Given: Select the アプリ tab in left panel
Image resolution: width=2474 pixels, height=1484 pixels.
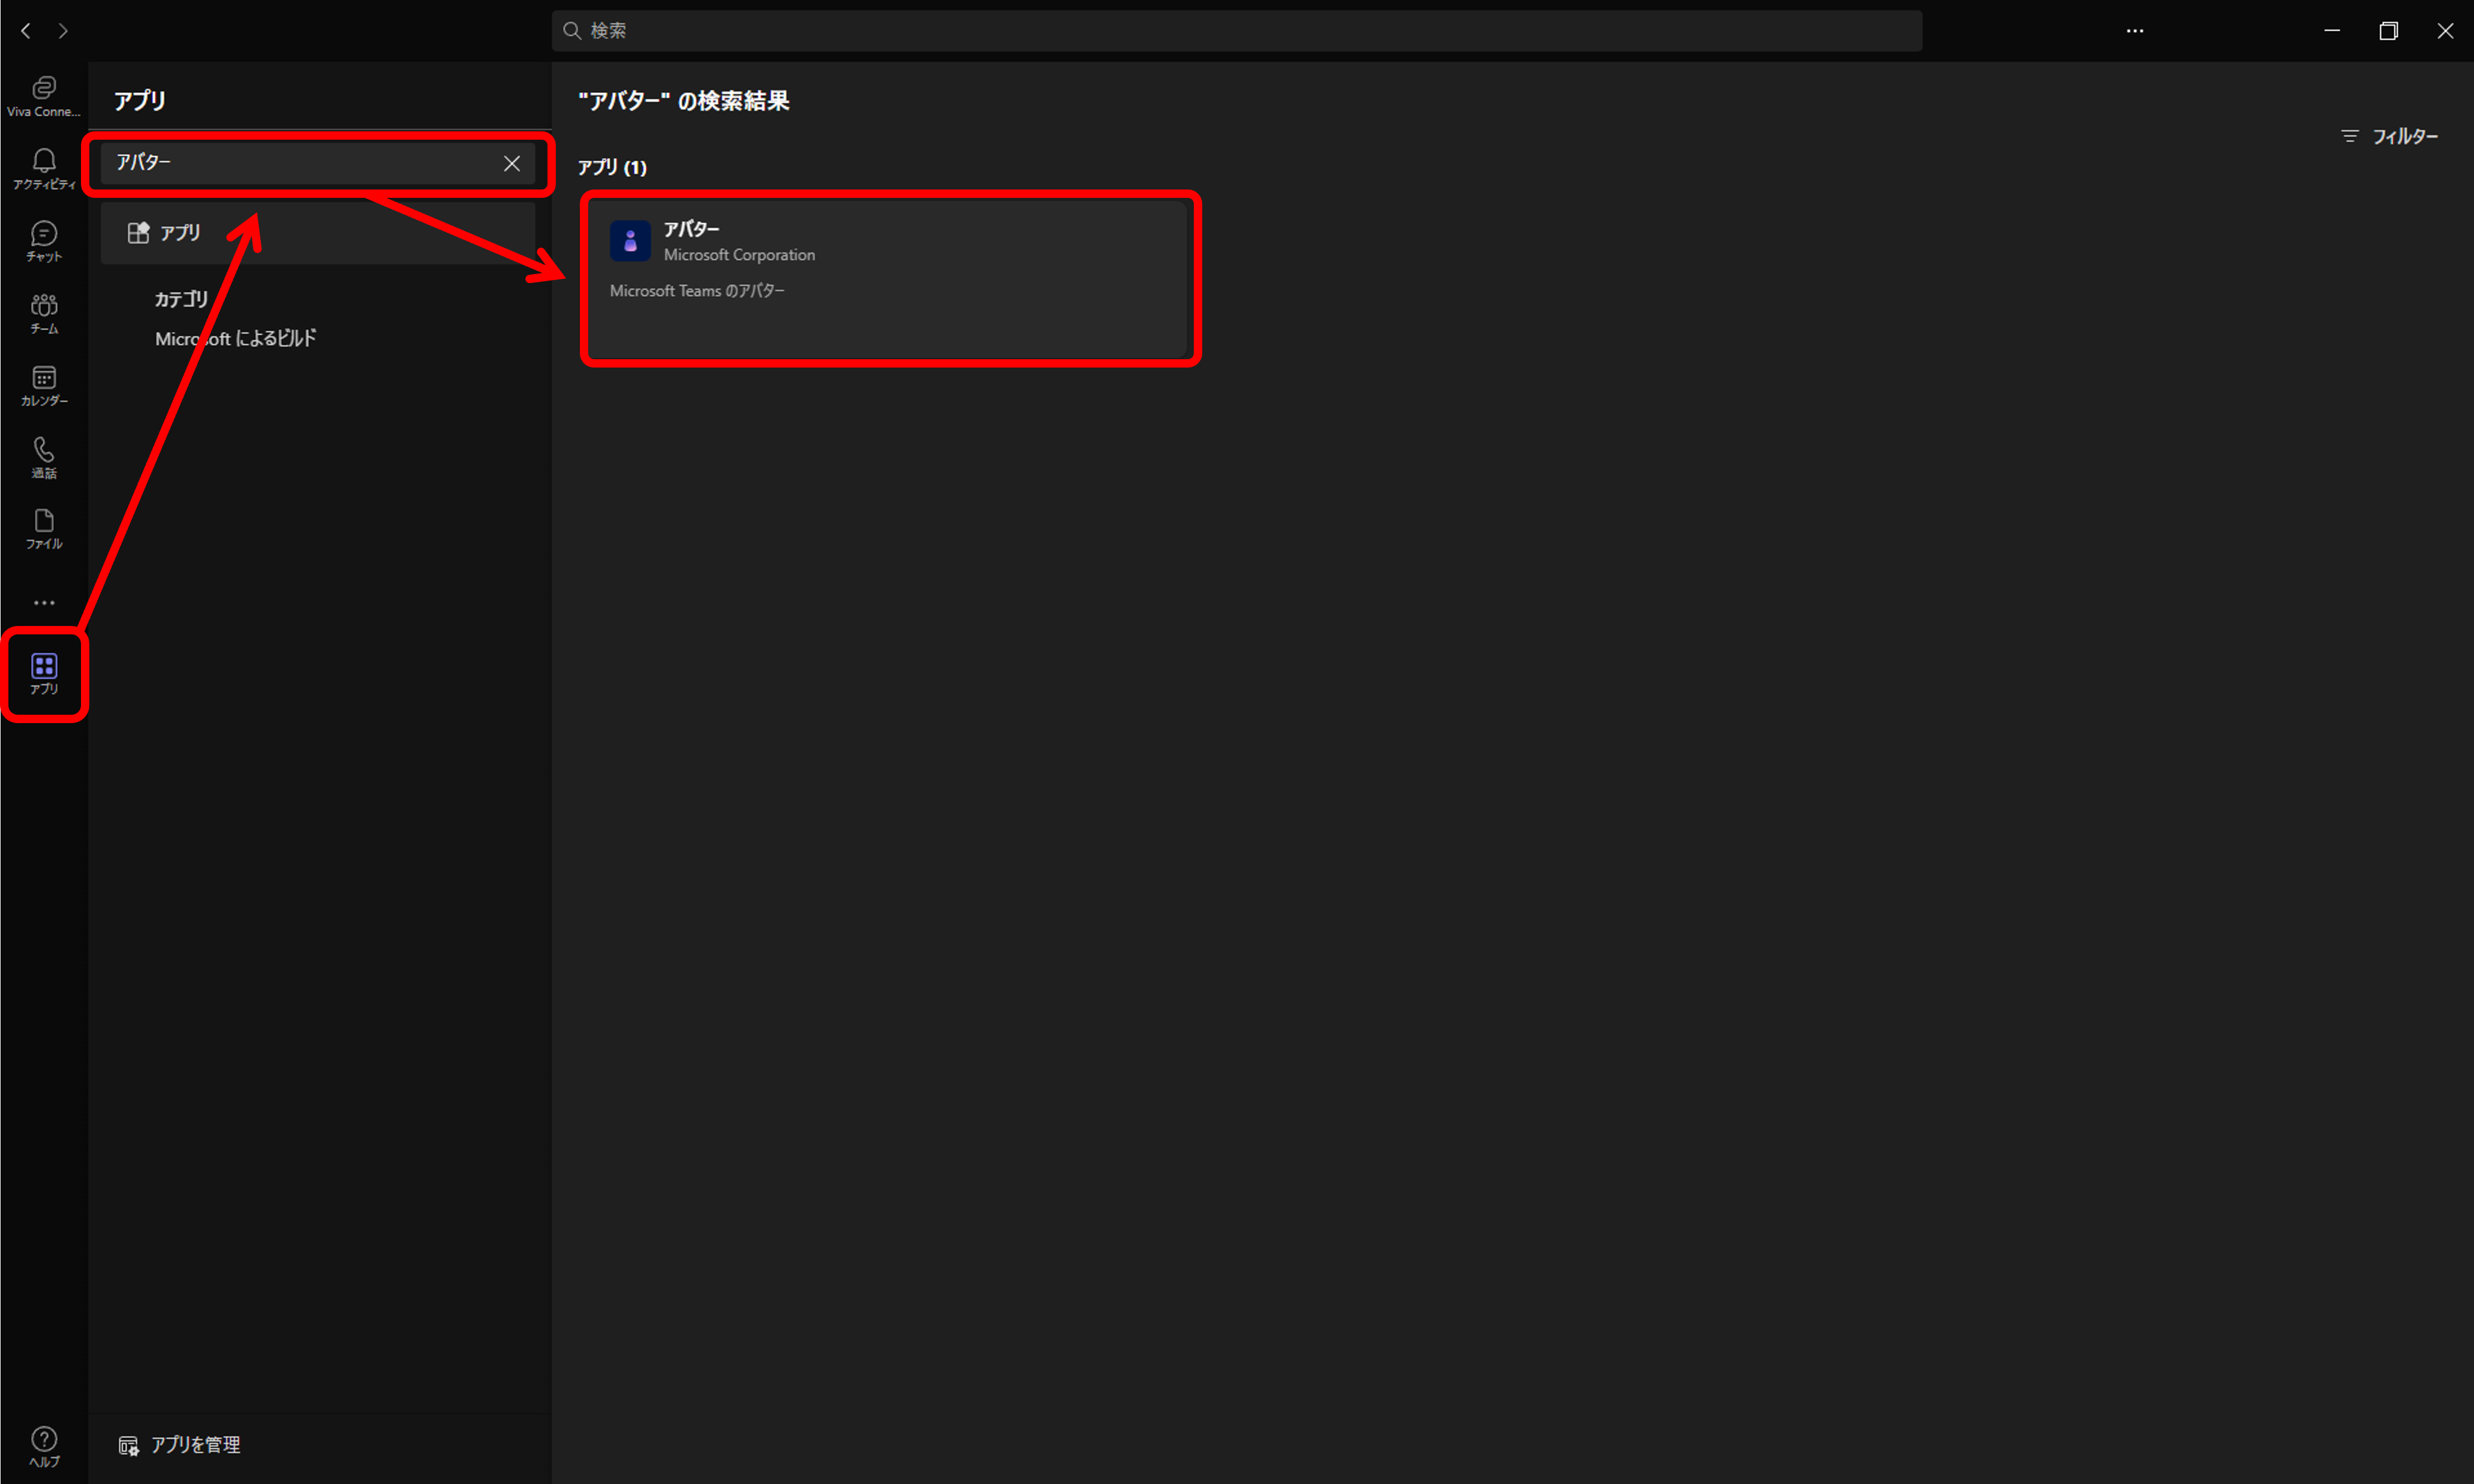Looking at the screenshot, I should pyautogui.click(x=318, y=233).
